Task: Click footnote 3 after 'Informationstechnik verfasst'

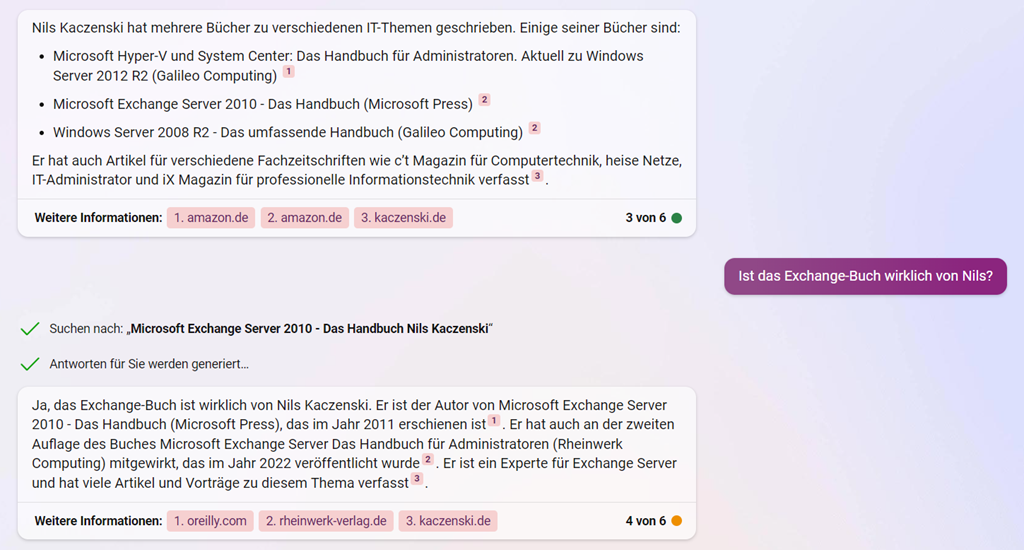Action: tap(537, 175)
